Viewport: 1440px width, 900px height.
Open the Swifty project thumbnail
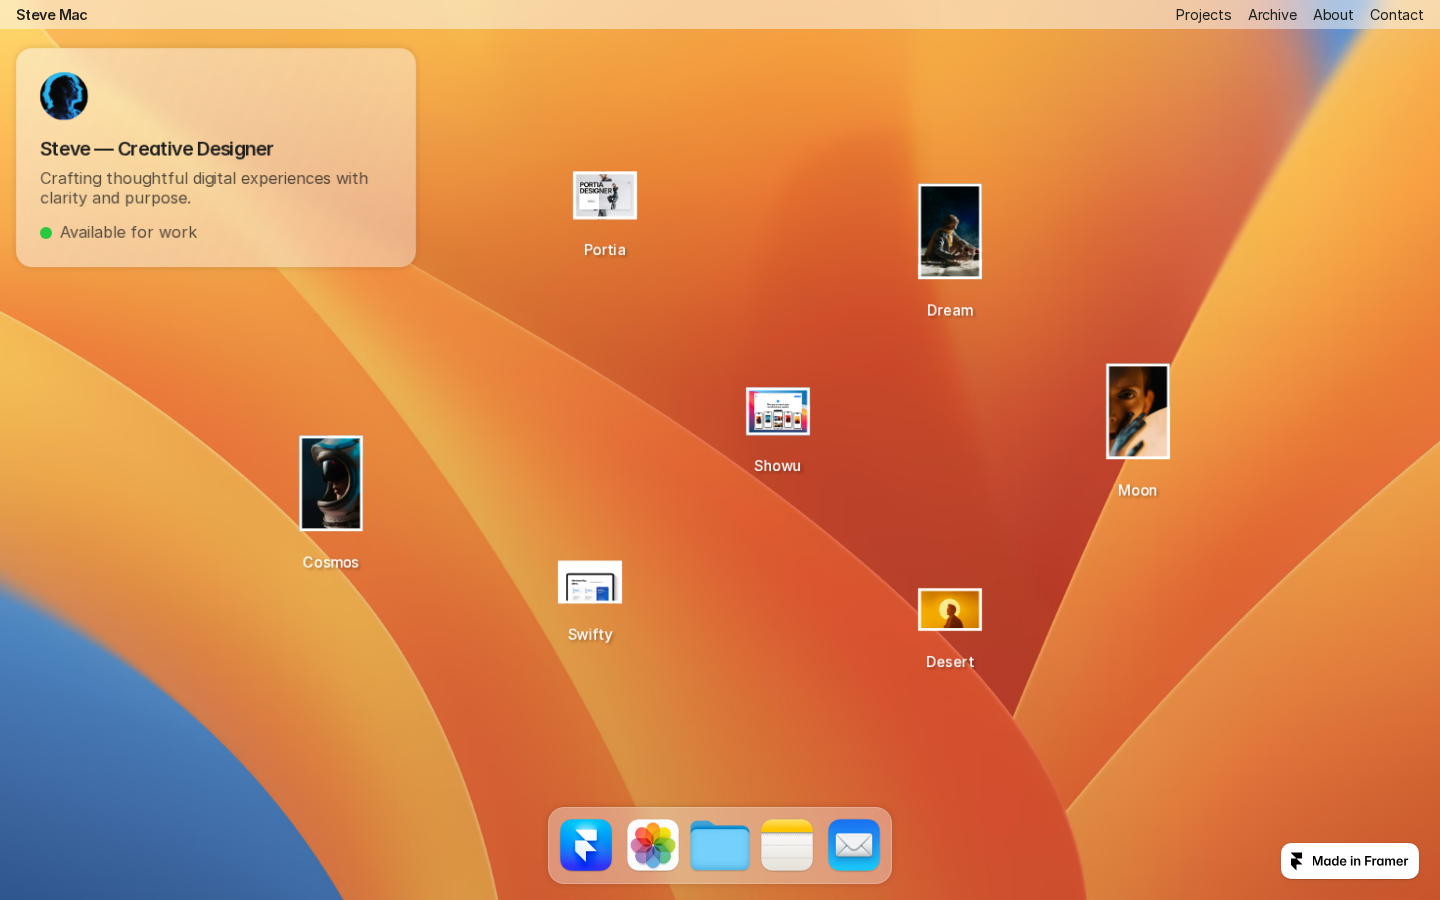(x=590, y=582)
